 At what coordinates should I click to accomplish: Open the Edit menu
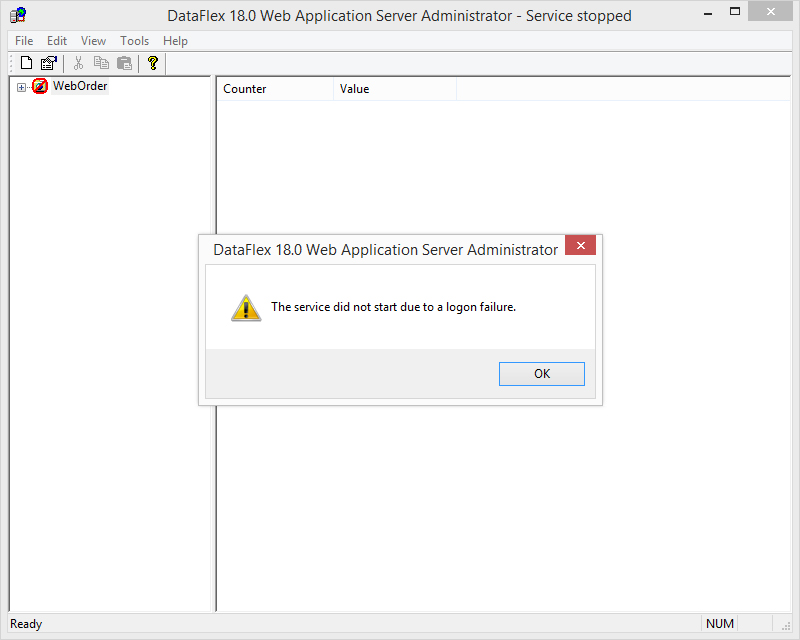pyautogui.click(x=57, y=41)
